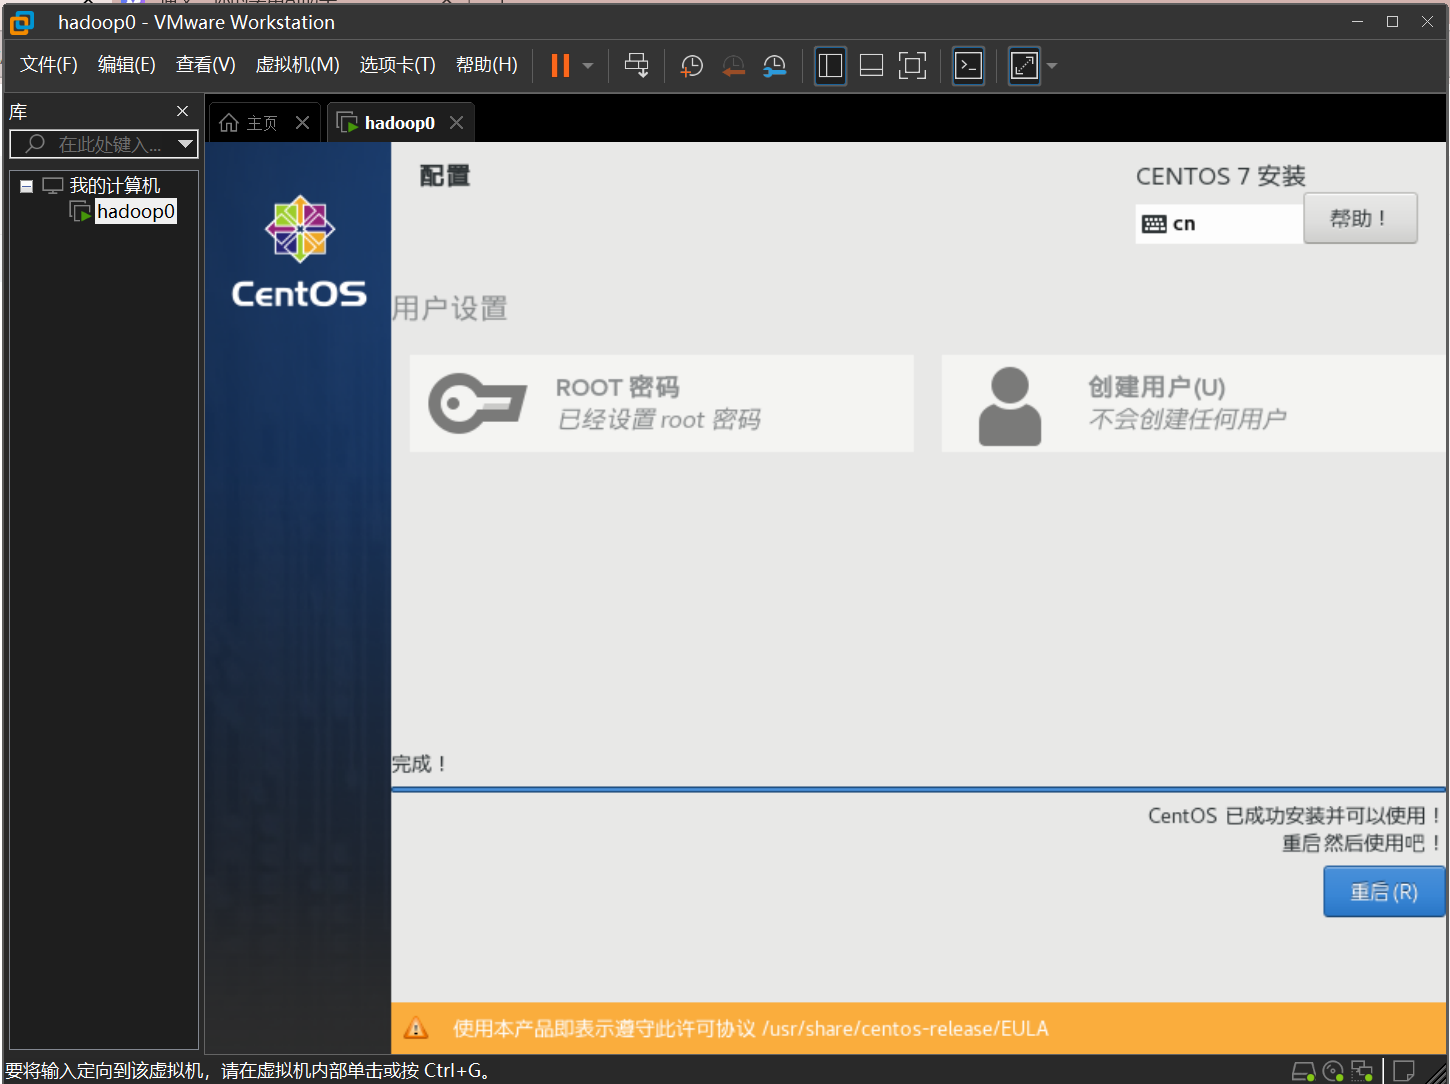Pause the virtual machine with the orange button
Viewport: 1450px width, 1084px height.
[560, 66]
